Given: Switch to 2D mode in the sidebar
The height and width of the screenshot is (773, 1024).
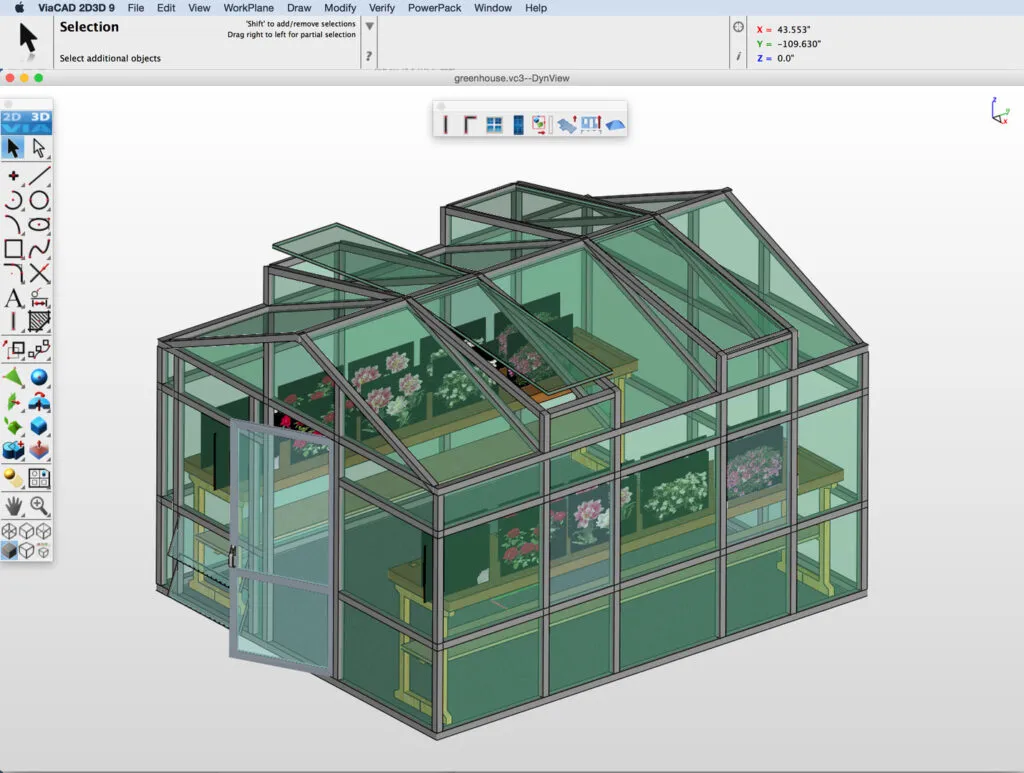Looking at the screenshot, I should [x=14, y=118].
